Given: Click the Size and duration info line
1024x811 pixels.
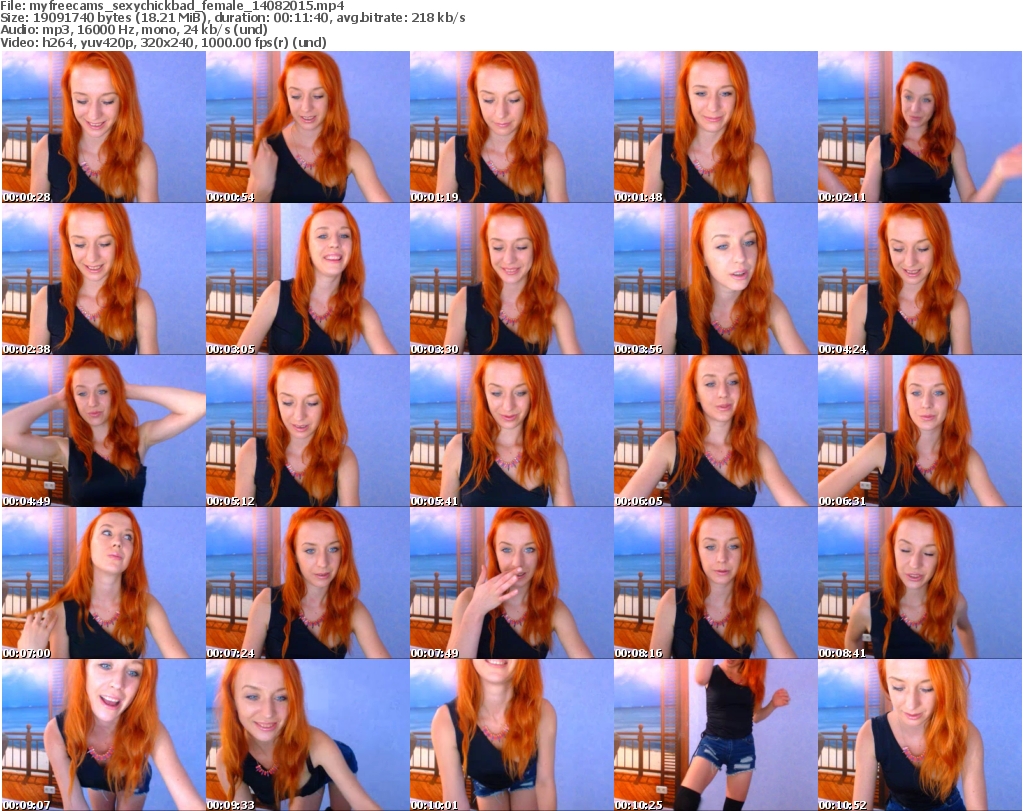Looking at the screenshot, I should pyautogui.click(x=232, y=18).
